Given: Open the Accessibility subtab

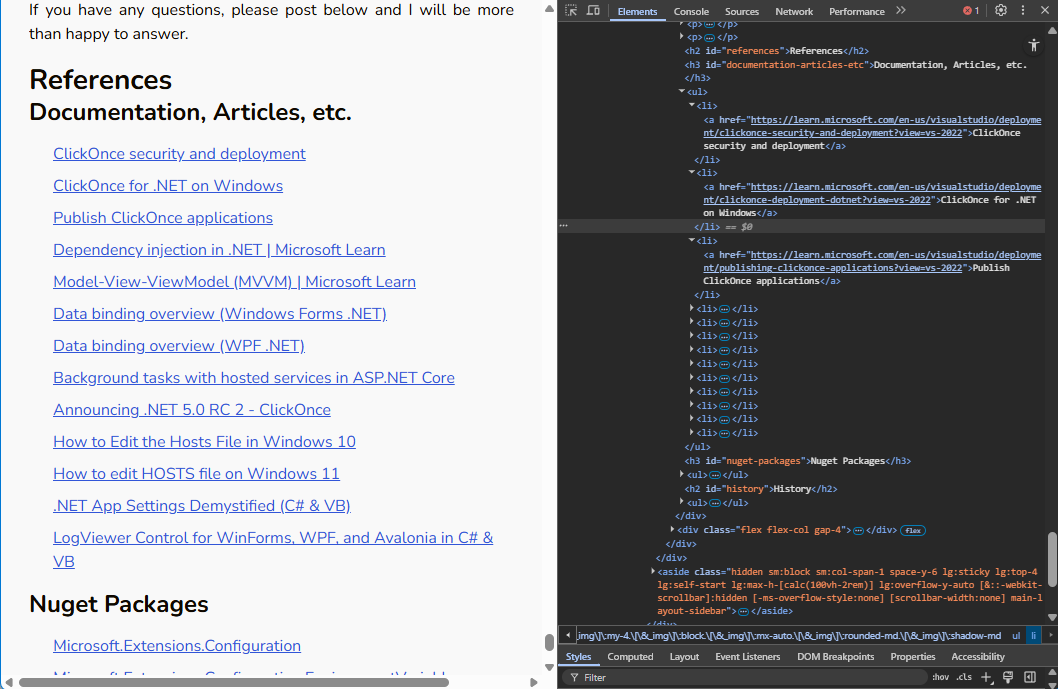Looking at the screenshot, I should pos(978,657).
